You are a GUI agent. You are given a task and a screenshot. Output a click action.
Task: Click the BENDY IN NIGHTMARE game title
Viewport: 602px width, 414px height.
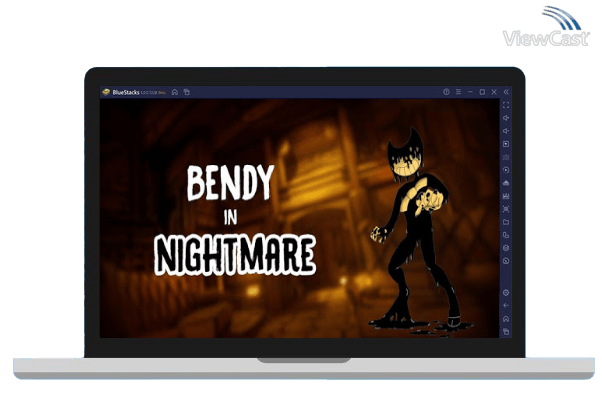tap(235, 220)
